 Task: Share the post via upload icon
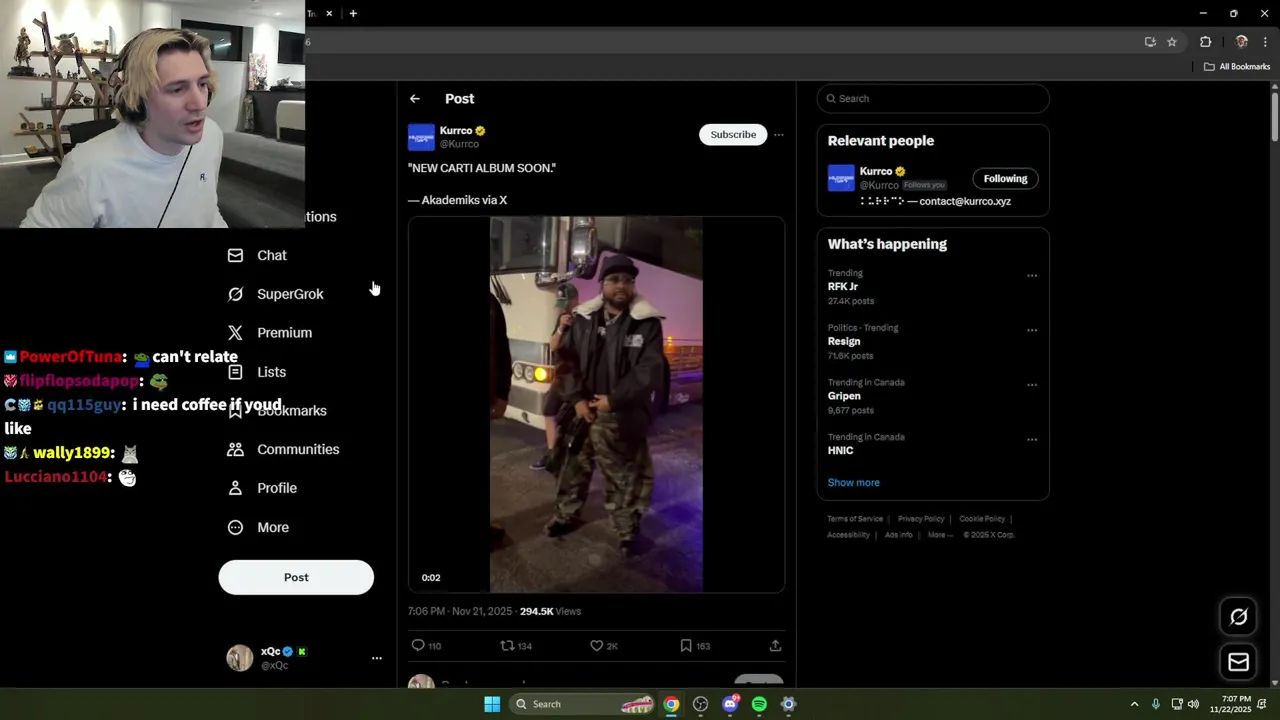point(775,646)
